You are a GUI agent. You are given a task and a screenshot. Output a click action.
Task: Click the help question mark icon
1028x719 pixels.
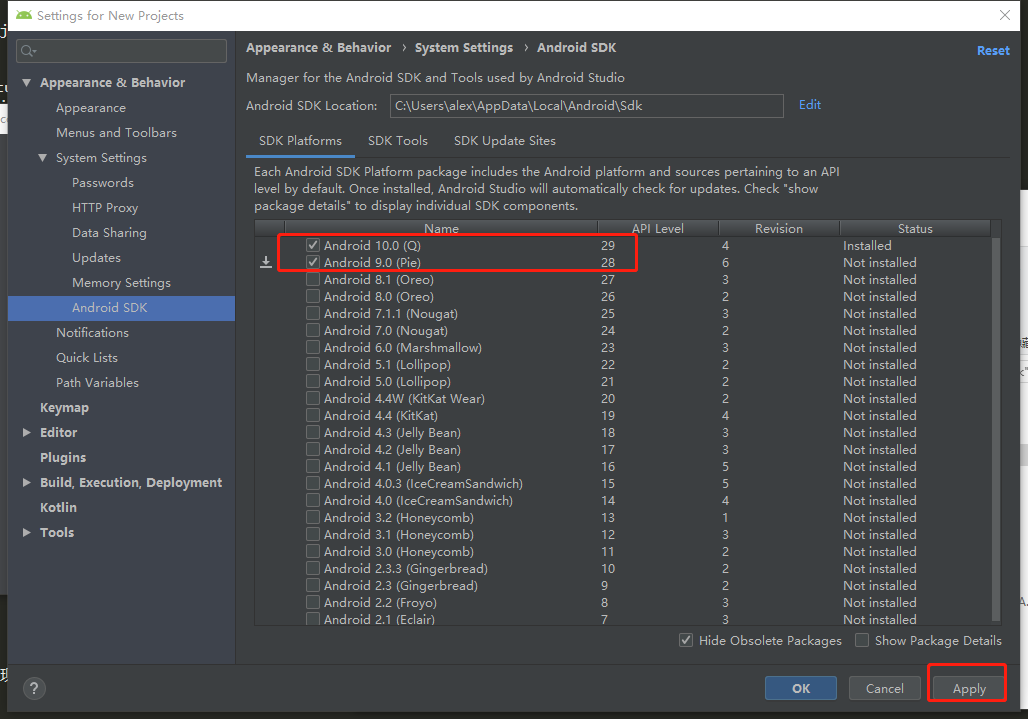click(x=34, y=688)
